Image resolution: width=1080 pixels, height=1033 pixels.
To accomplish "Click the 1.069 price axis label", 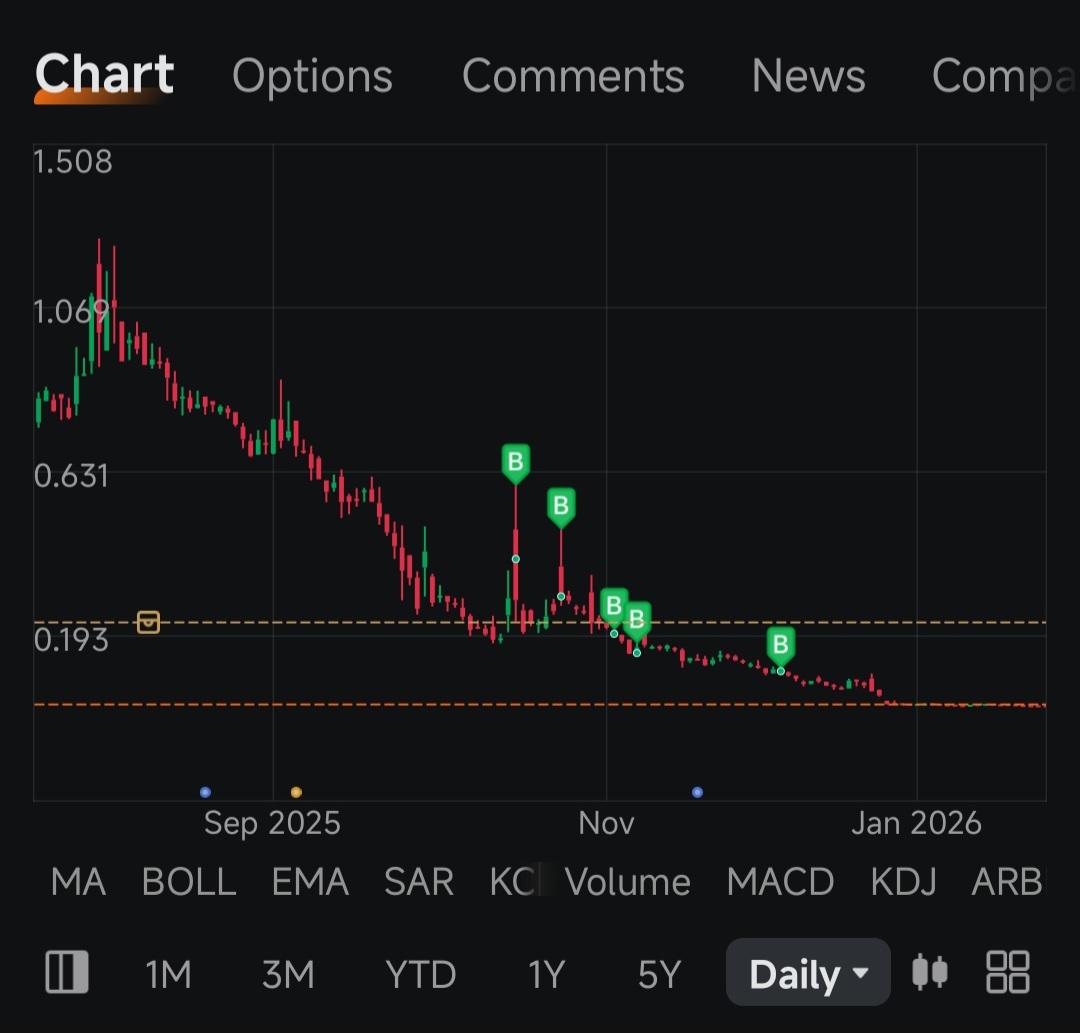I will pos(72,312).
